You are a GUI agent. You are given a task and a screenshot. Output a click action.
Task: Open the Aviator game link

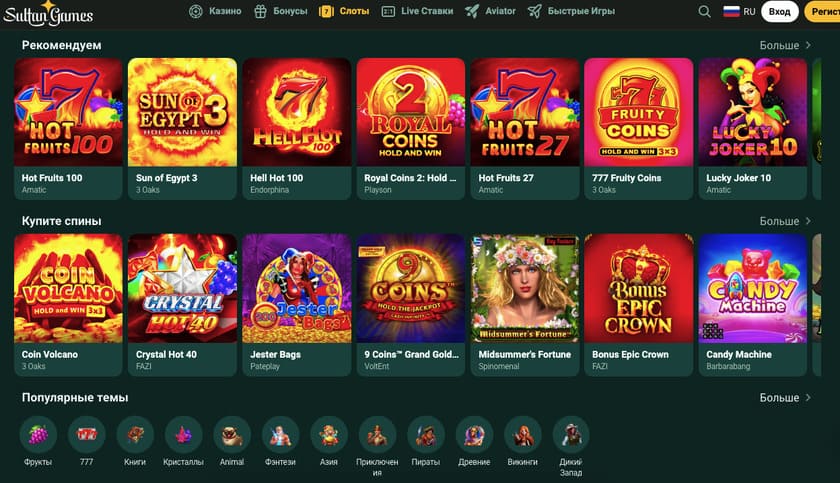coord(490,11)
